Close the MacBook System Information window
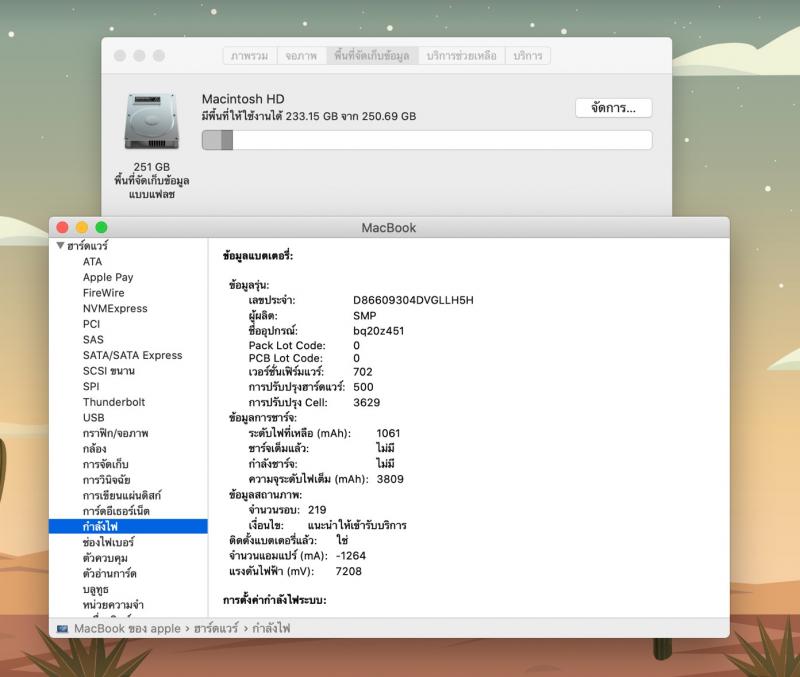This screenshot has width=800, height=677. pyautogui.click(x=63, y=228)
